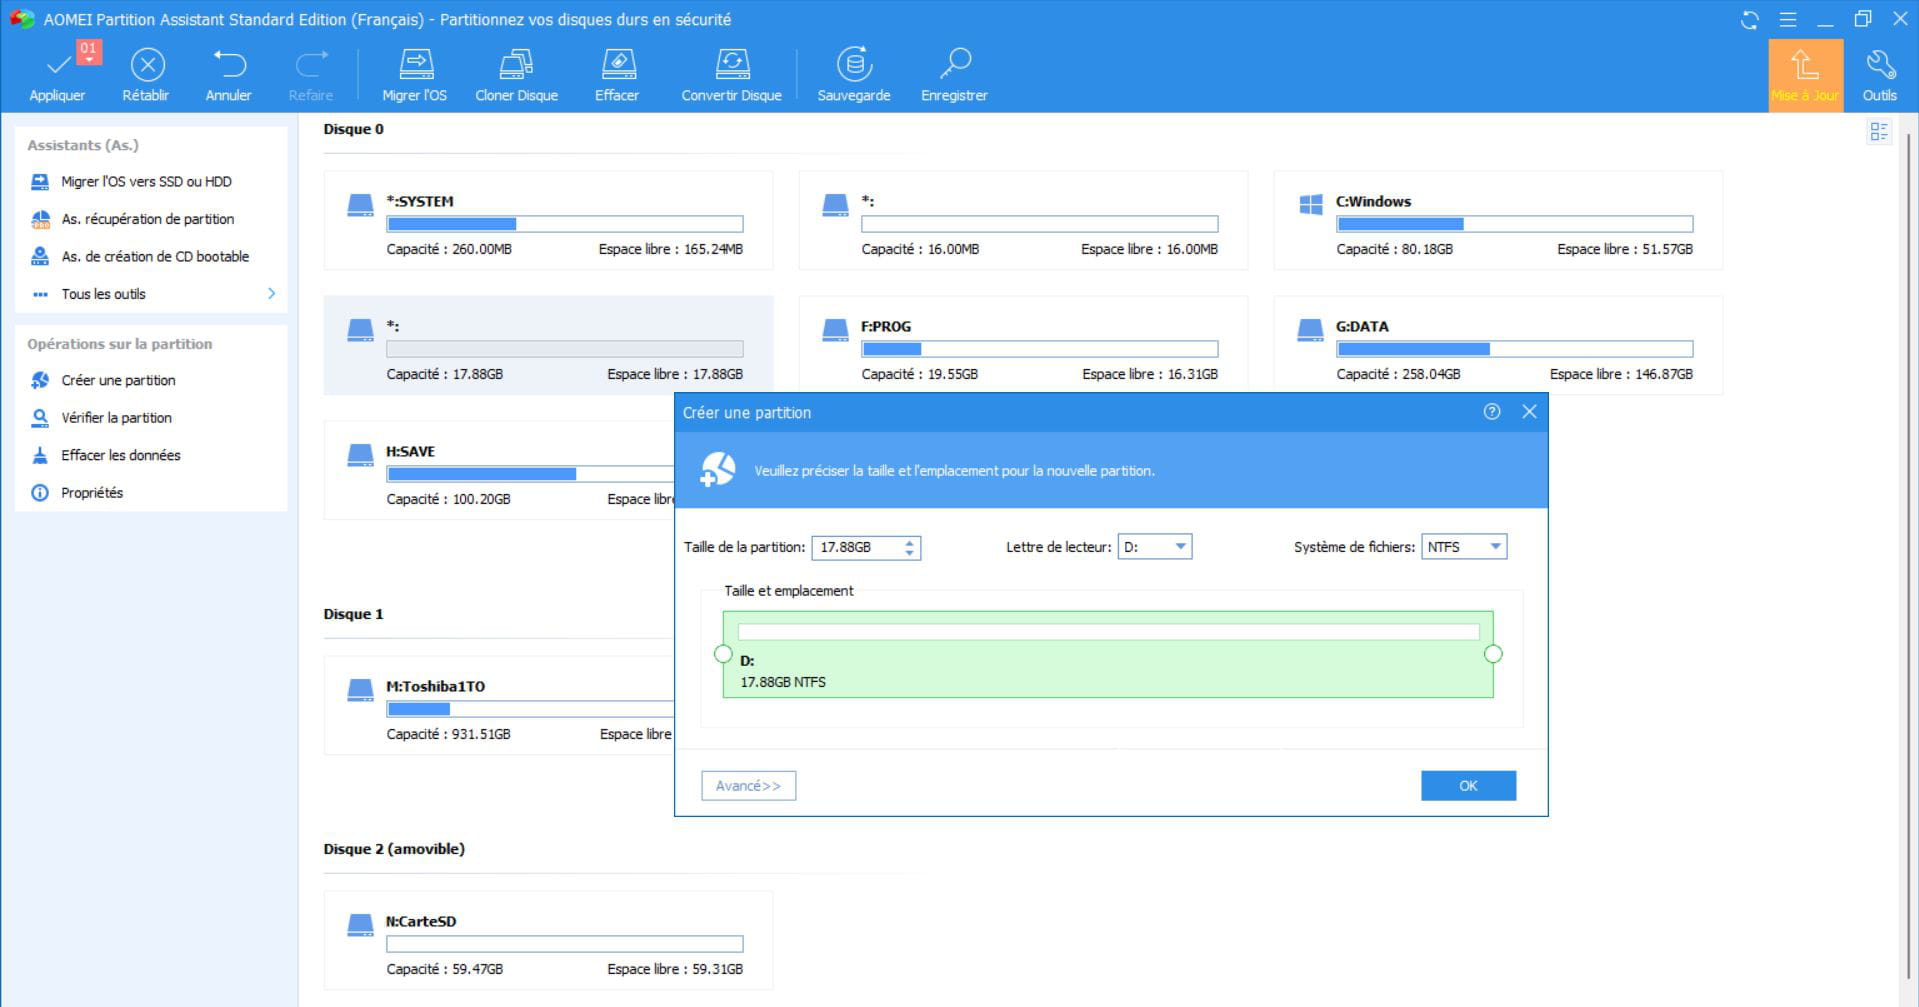The image size is (1919, 1007).
Task: Select the G:DATA partition card
Action: click(1497, 345)
